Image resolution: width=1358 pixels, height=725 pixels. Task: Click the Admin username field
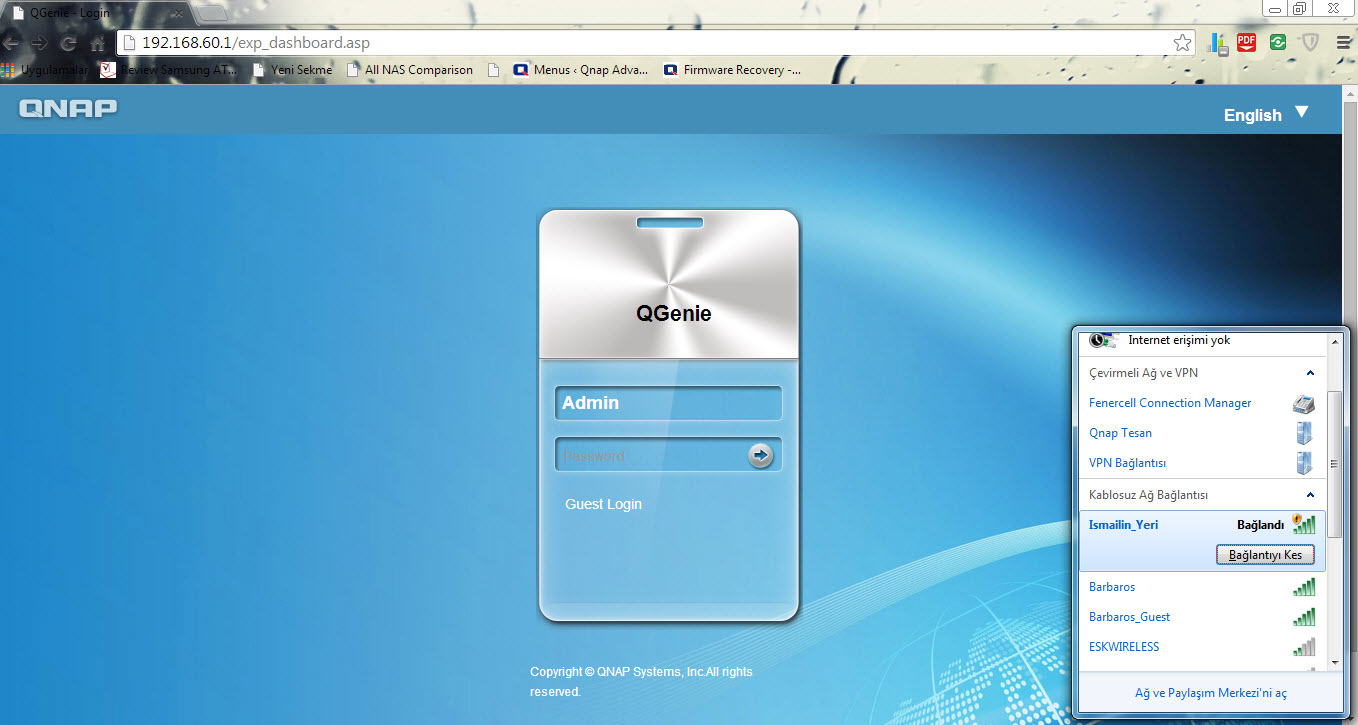coord(668,403)
